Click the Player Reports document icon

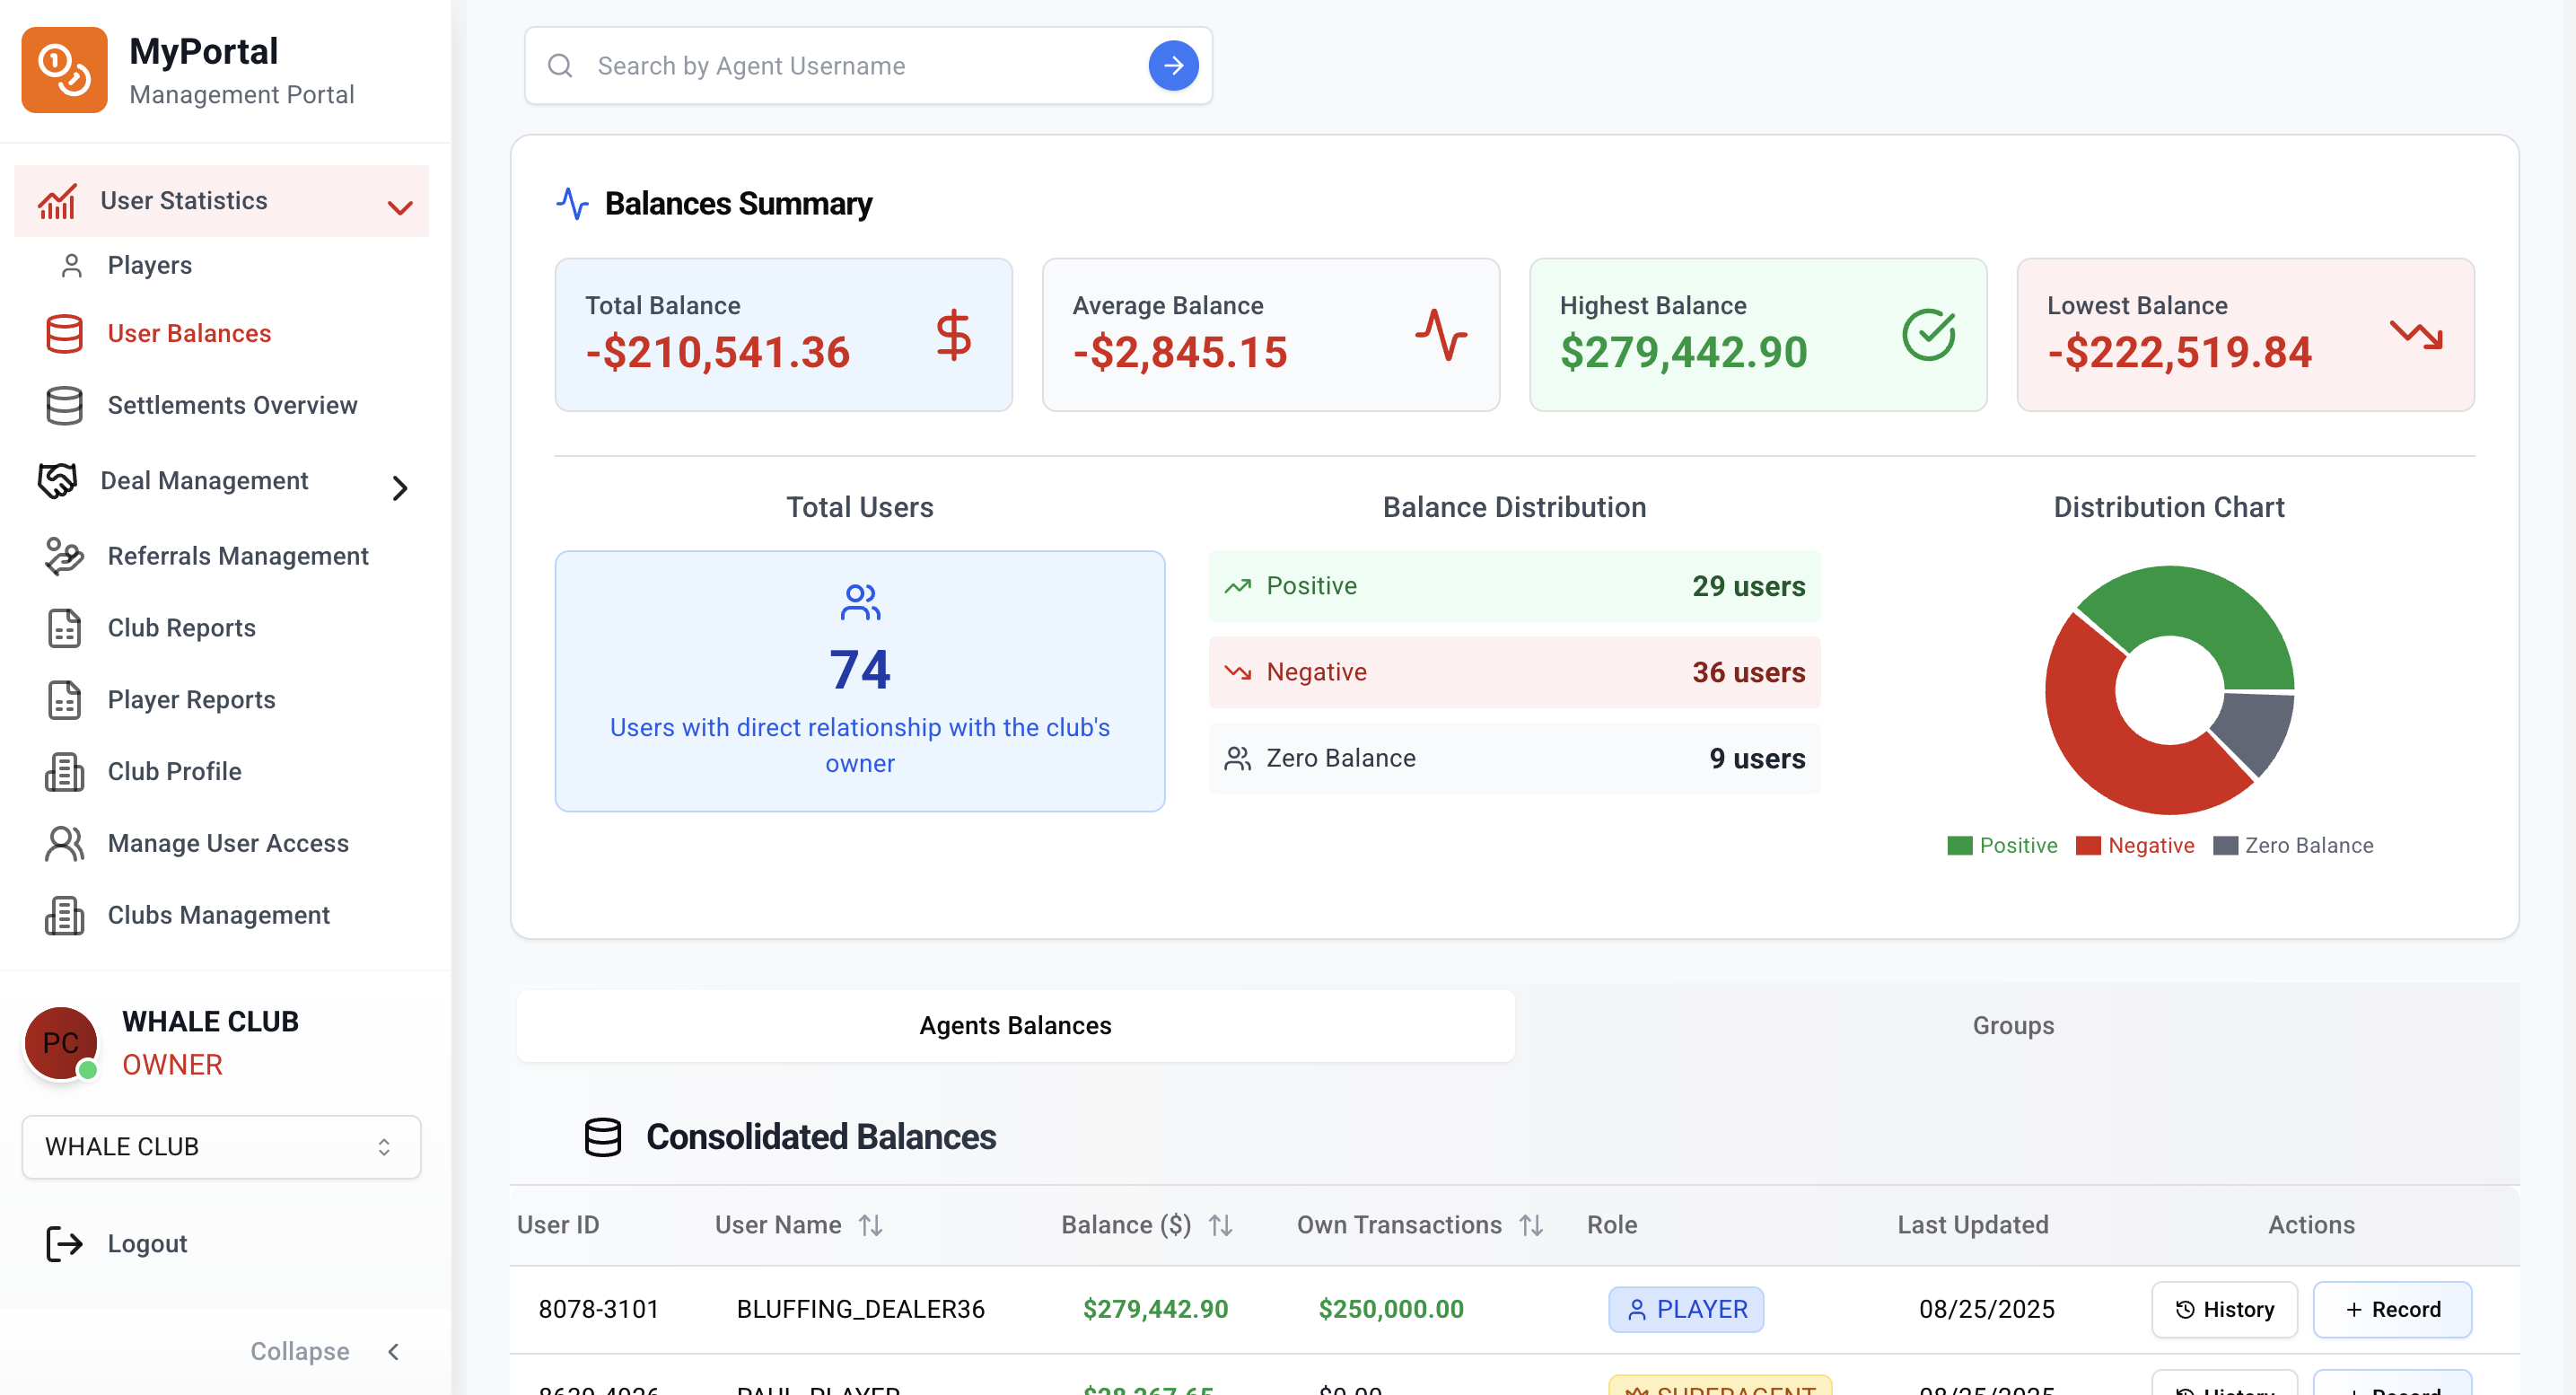click(x=64, y=700)
